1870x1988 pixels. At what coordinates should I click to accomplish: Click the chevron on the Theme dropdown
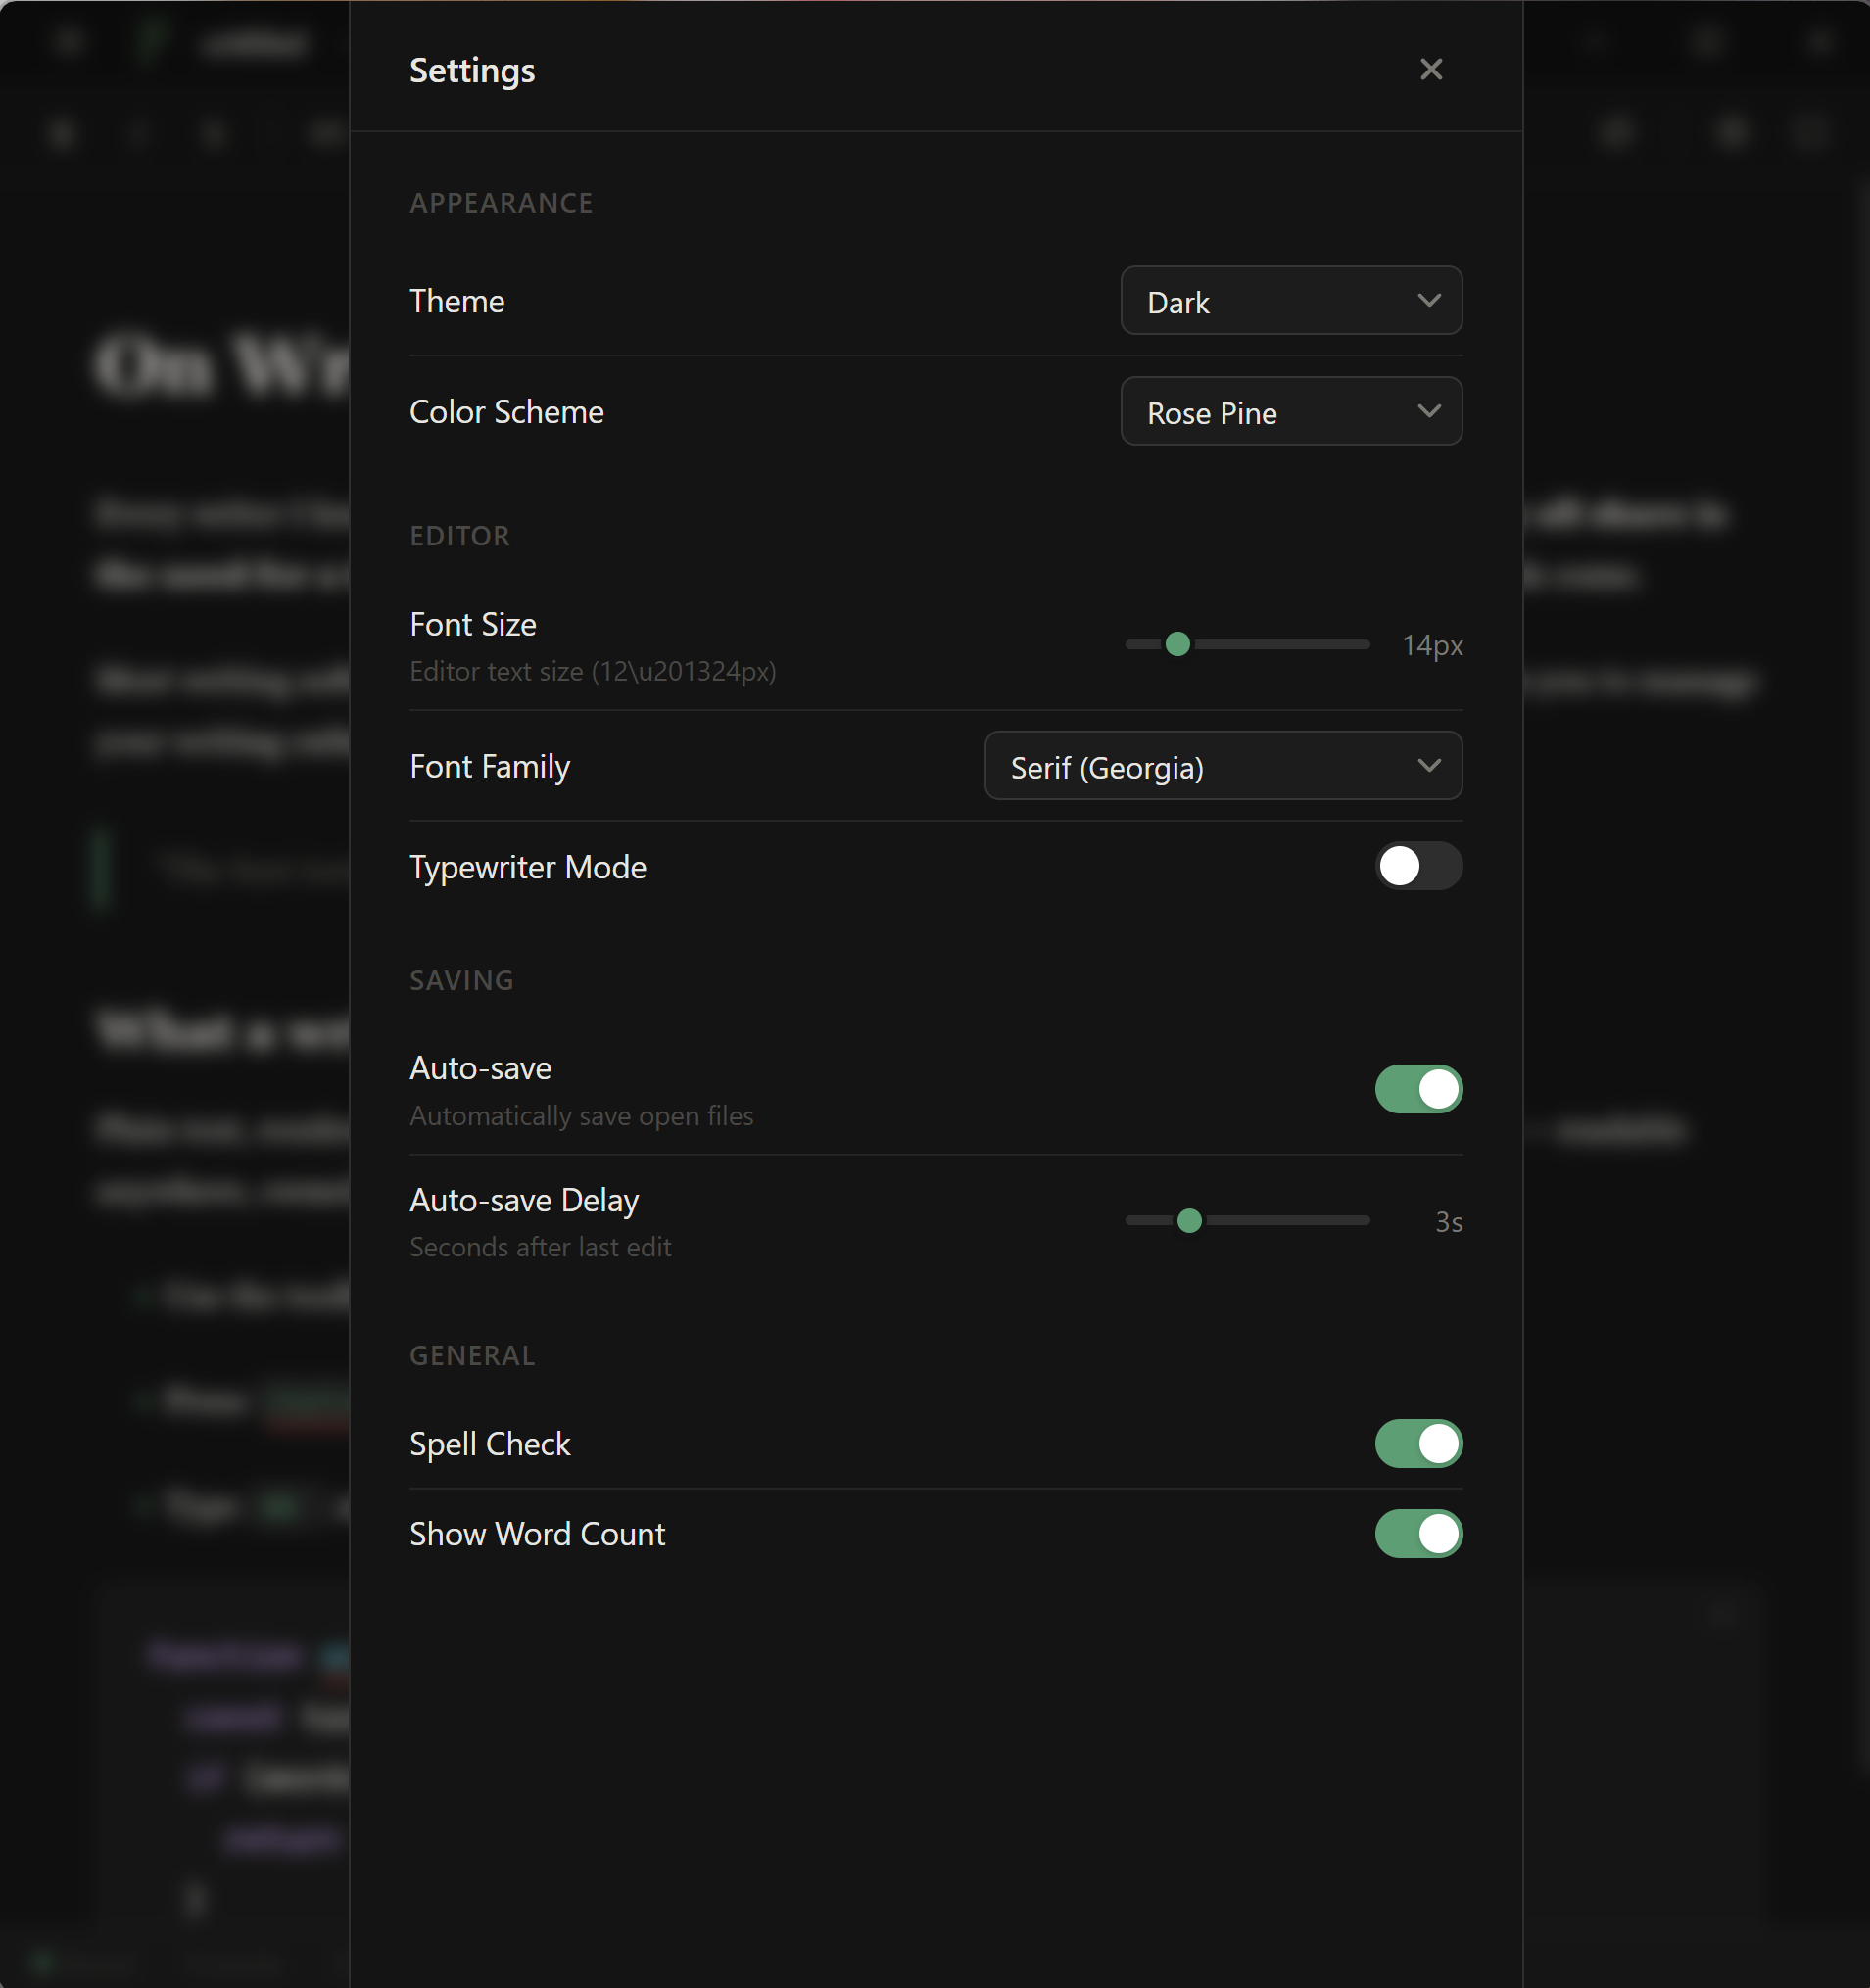pyautogui.click(x=1429, y=301)
